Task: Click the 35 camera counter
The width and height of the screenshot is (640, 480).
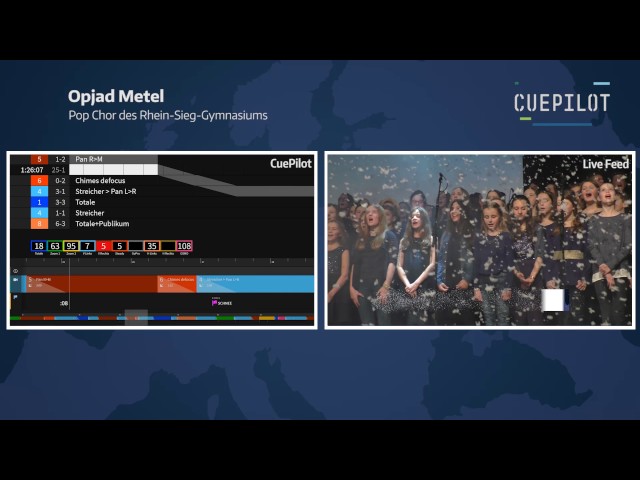Action: tap(152, 246)
